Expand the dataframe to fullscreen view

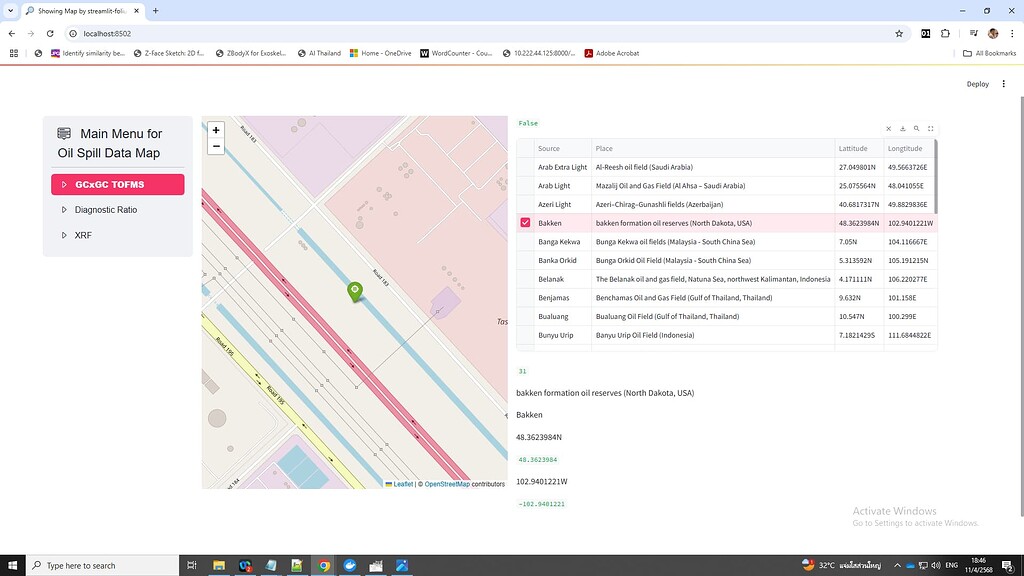(931, 128)
